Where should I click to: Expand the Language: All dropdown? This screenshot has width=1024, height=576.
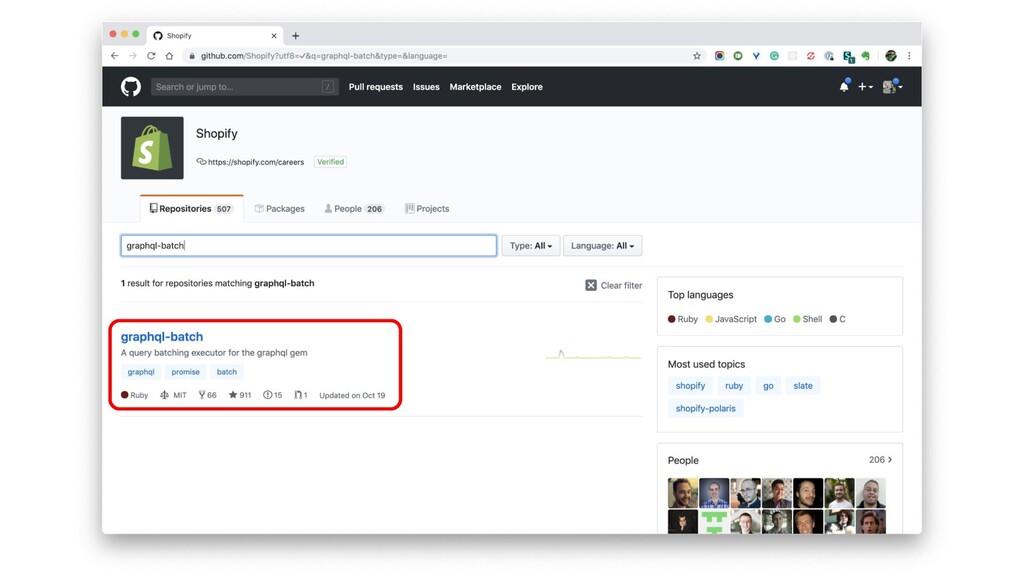tap(602, 246)
